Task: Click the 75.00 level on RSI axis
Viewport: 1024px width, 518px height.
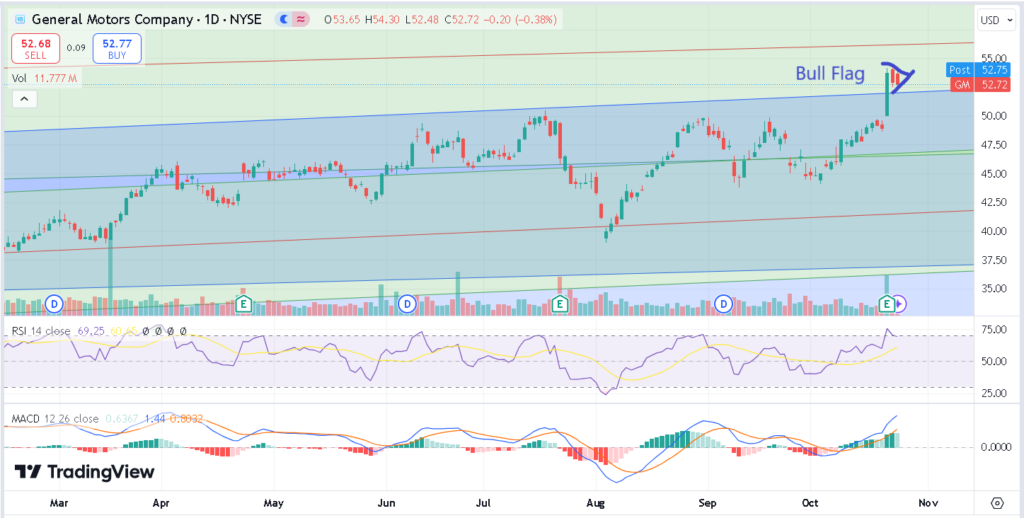Action: (x=992, y=330)
